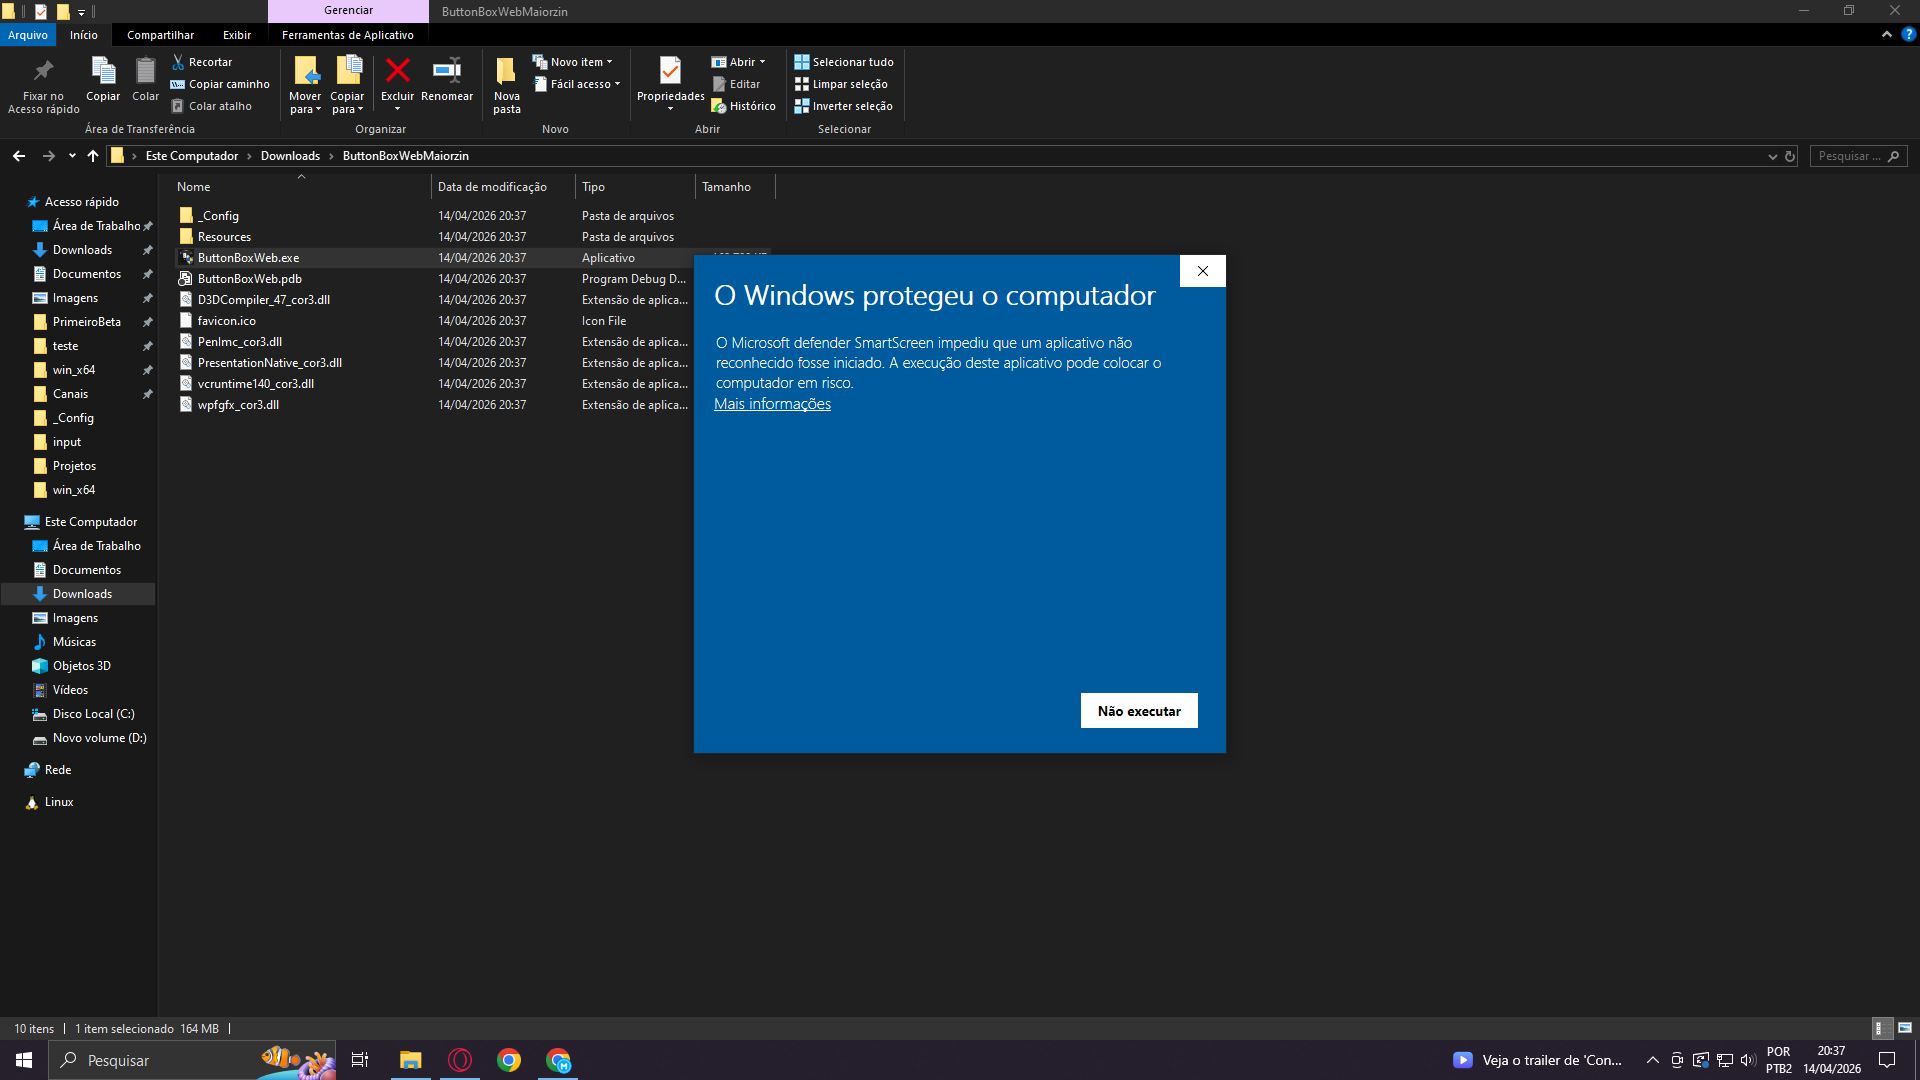
Task: Refresh the folder view
Action: [1790, 156]
